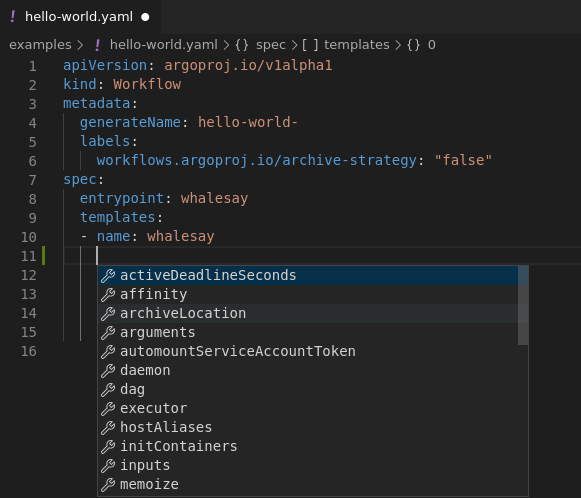Viewport: 581px width, 498px height.
Task: Pick the dag suggestion
Action: [308, 389]
